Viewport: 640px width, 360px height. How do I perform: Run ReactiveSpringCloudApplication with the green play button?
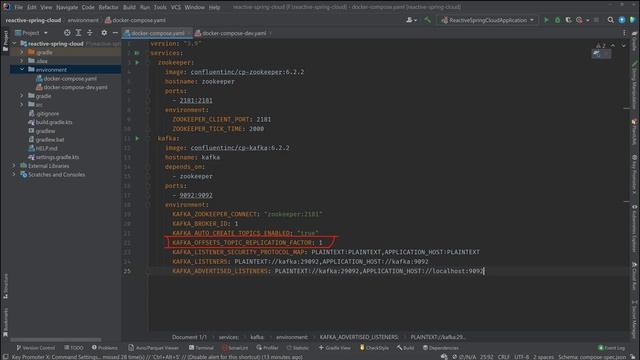click(546, 20)
